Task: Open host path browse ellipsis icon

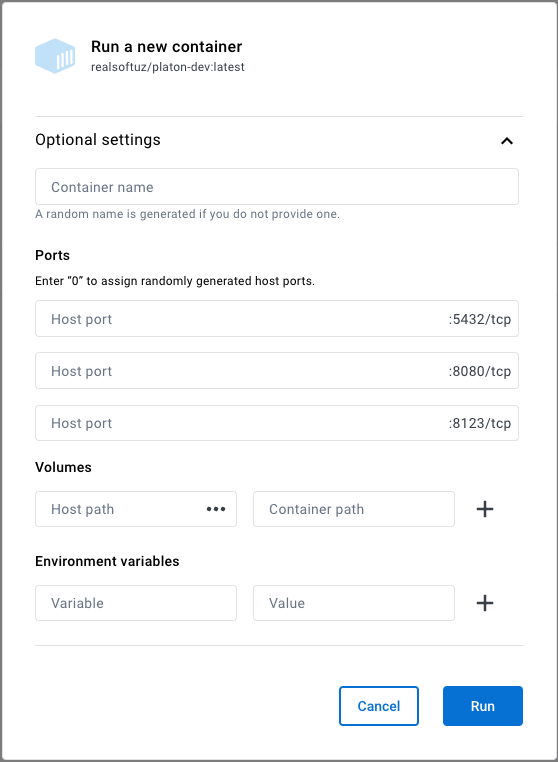Action: [x=216, y=509]
